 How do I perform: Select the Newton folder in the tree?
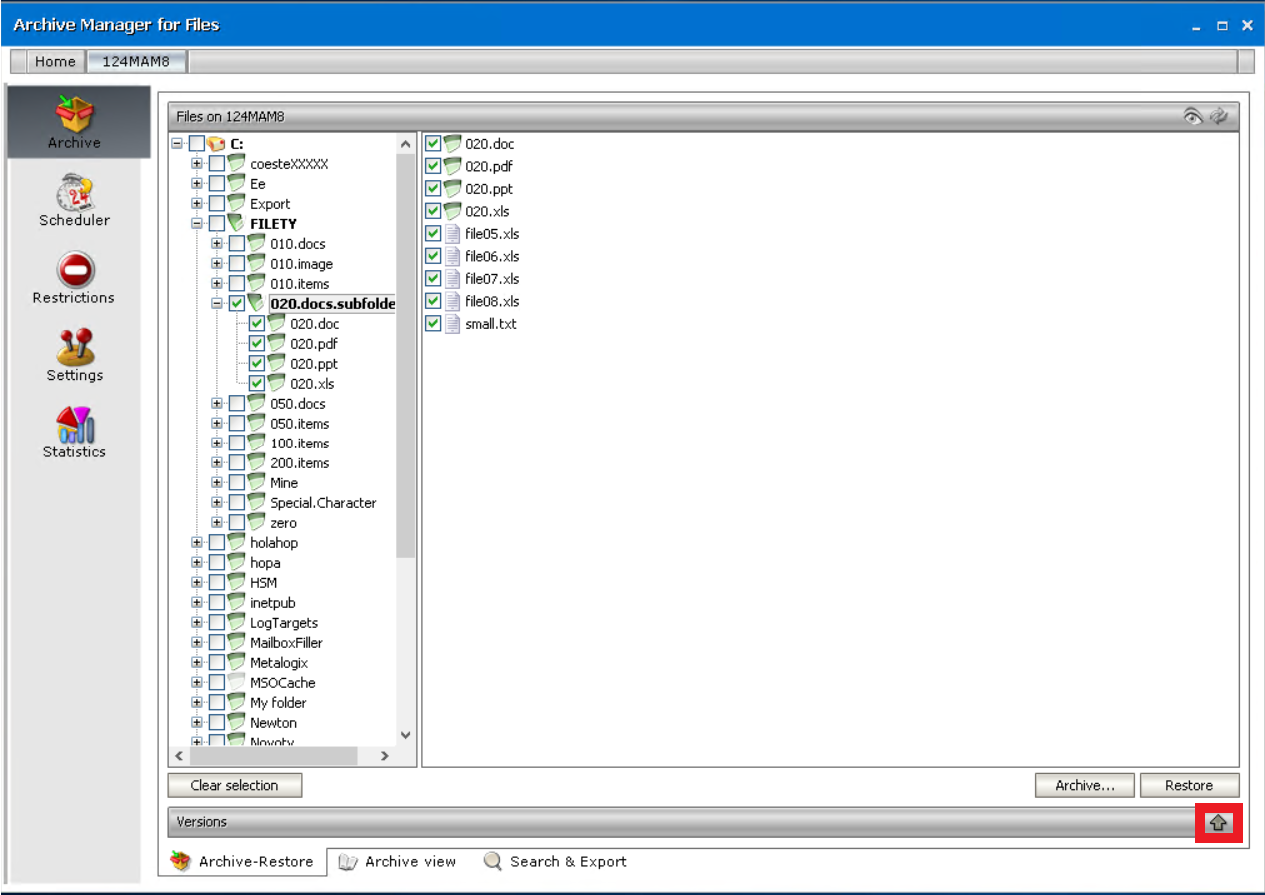pyautogui.click(x=273, y=722)
